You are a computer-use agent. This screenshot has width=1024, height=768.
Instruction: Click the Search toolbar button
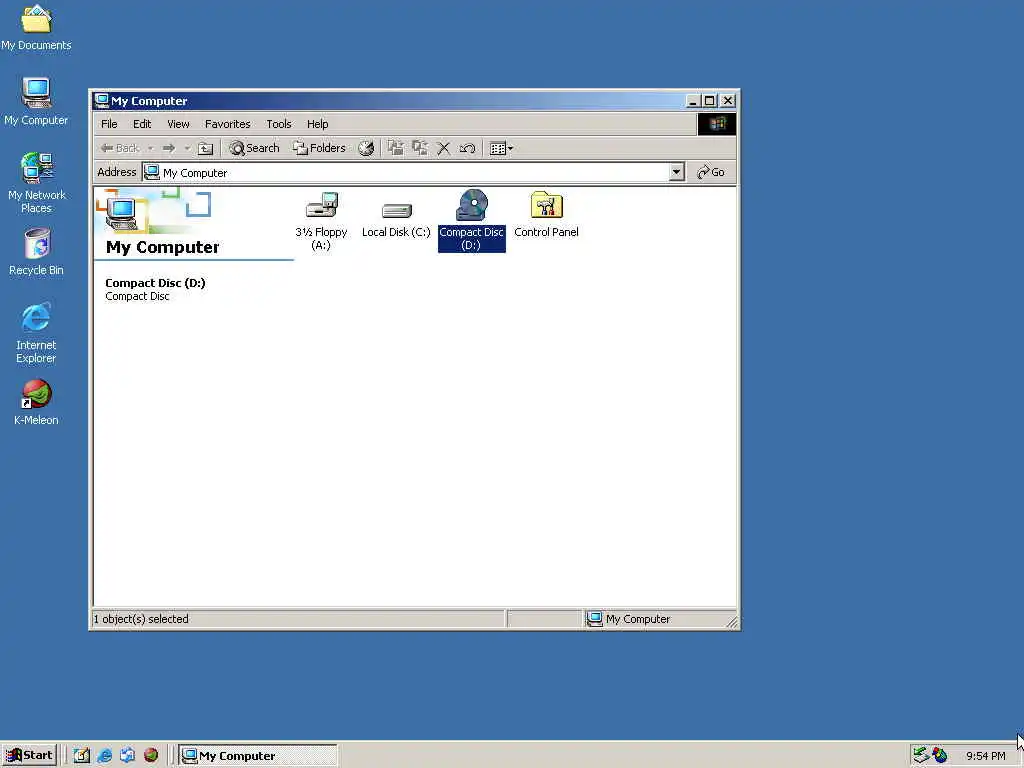point(254,148)
